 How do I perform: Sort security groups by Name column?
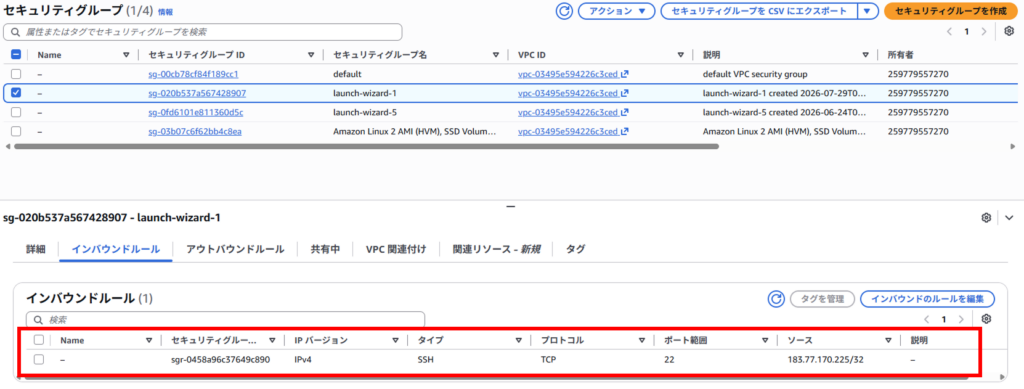pyautogui.click(x=126, y=55)
